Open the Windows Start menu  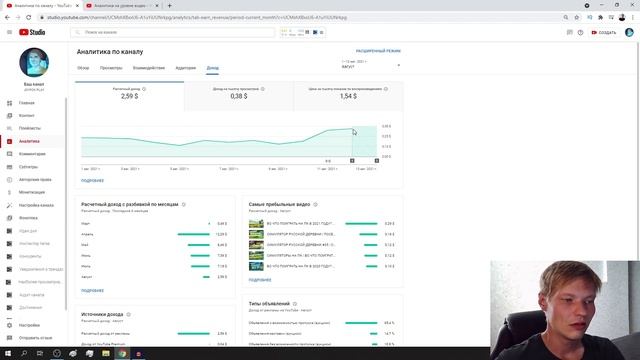[8, 353]
